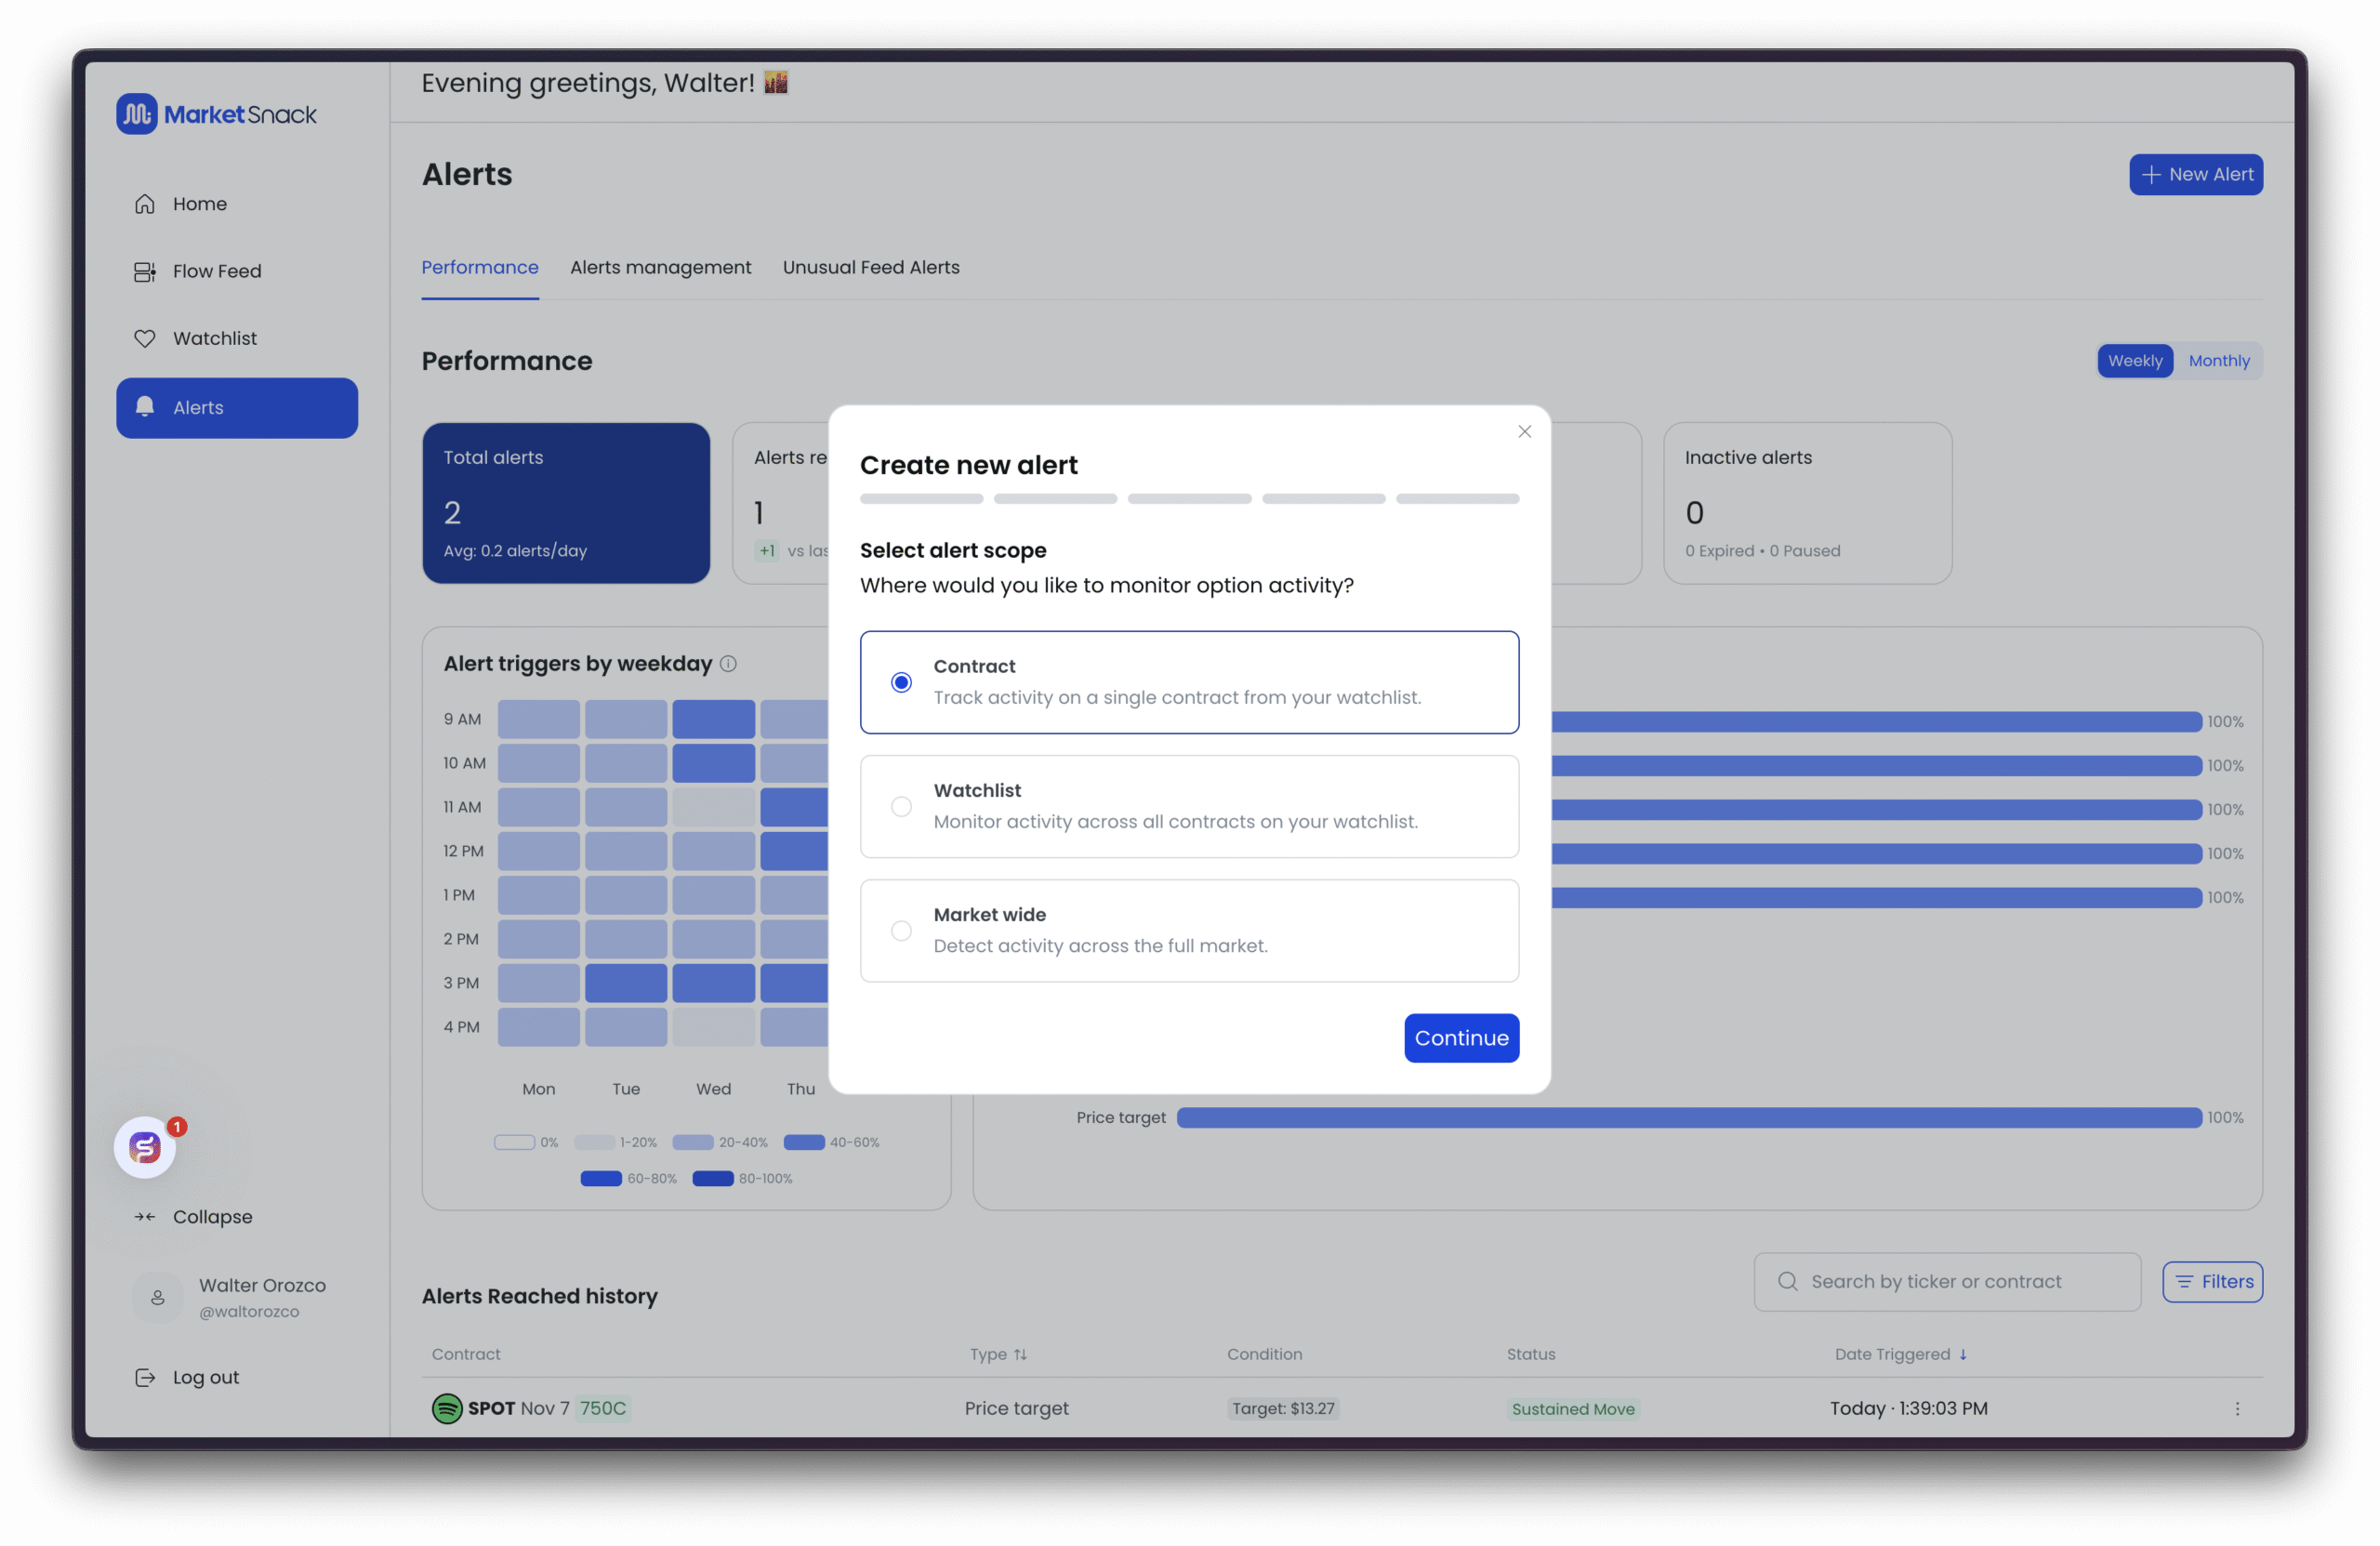This screenshot has height=1546, width=2380.
Task: Open the Flow Feed page
Action: 216,271
